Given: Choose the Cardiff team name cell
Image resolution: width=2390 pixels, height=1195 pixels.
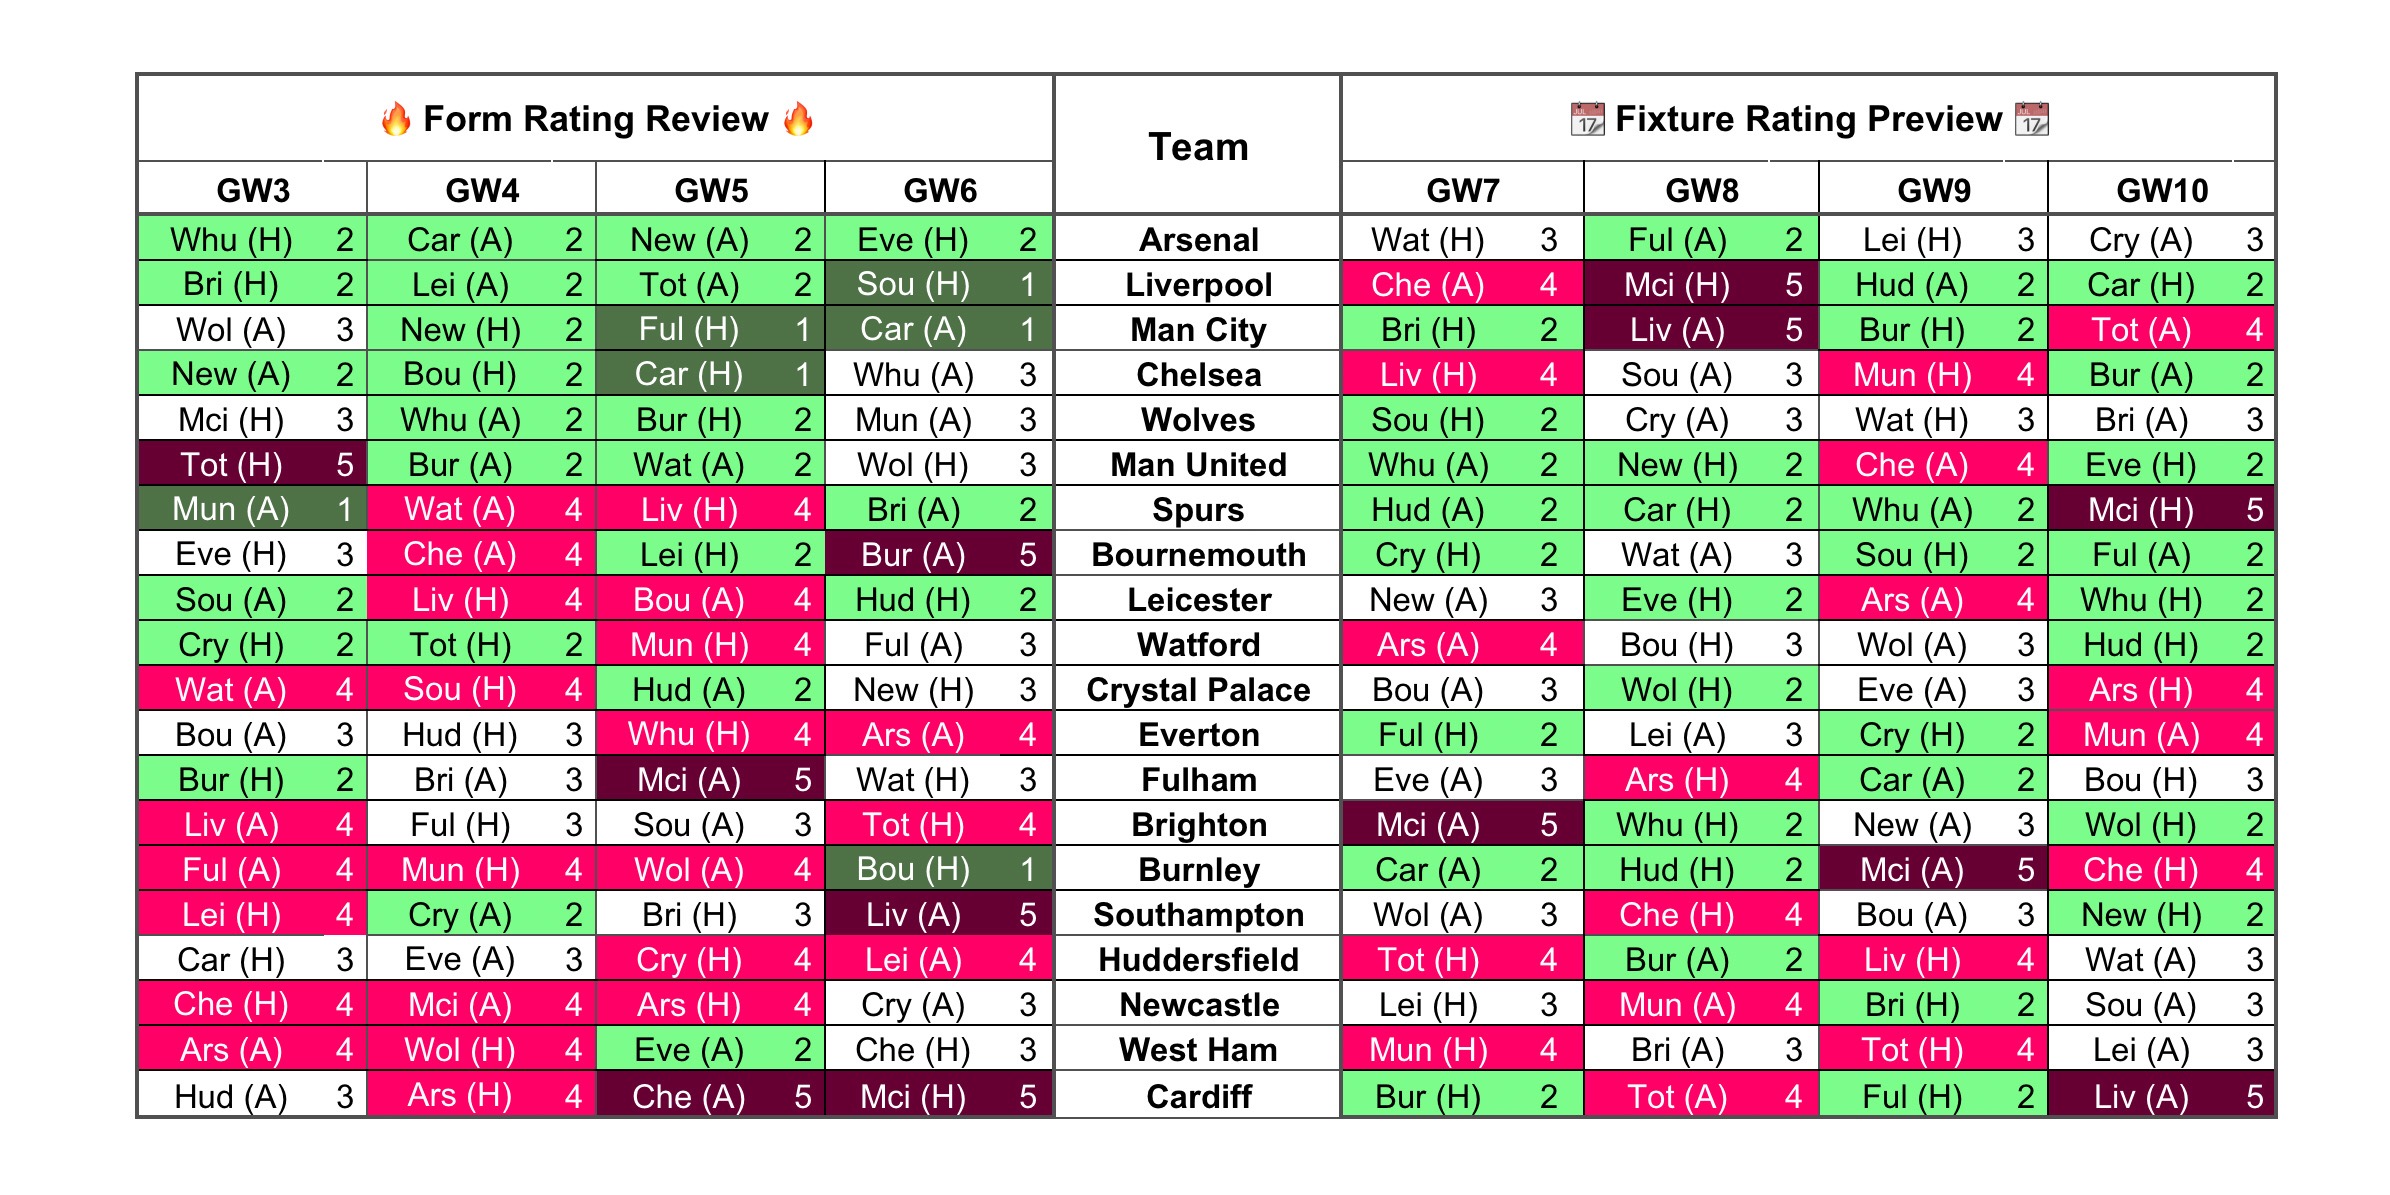Looking at the screenshot, I should coord(1198,1097).
